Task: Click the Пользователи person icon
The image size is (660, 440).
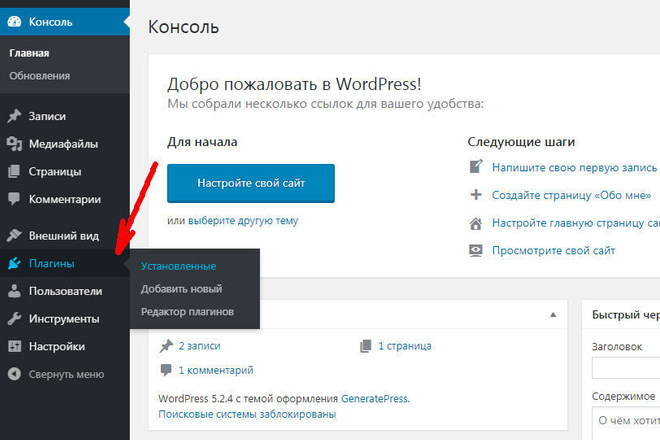Action: [14, 291]
